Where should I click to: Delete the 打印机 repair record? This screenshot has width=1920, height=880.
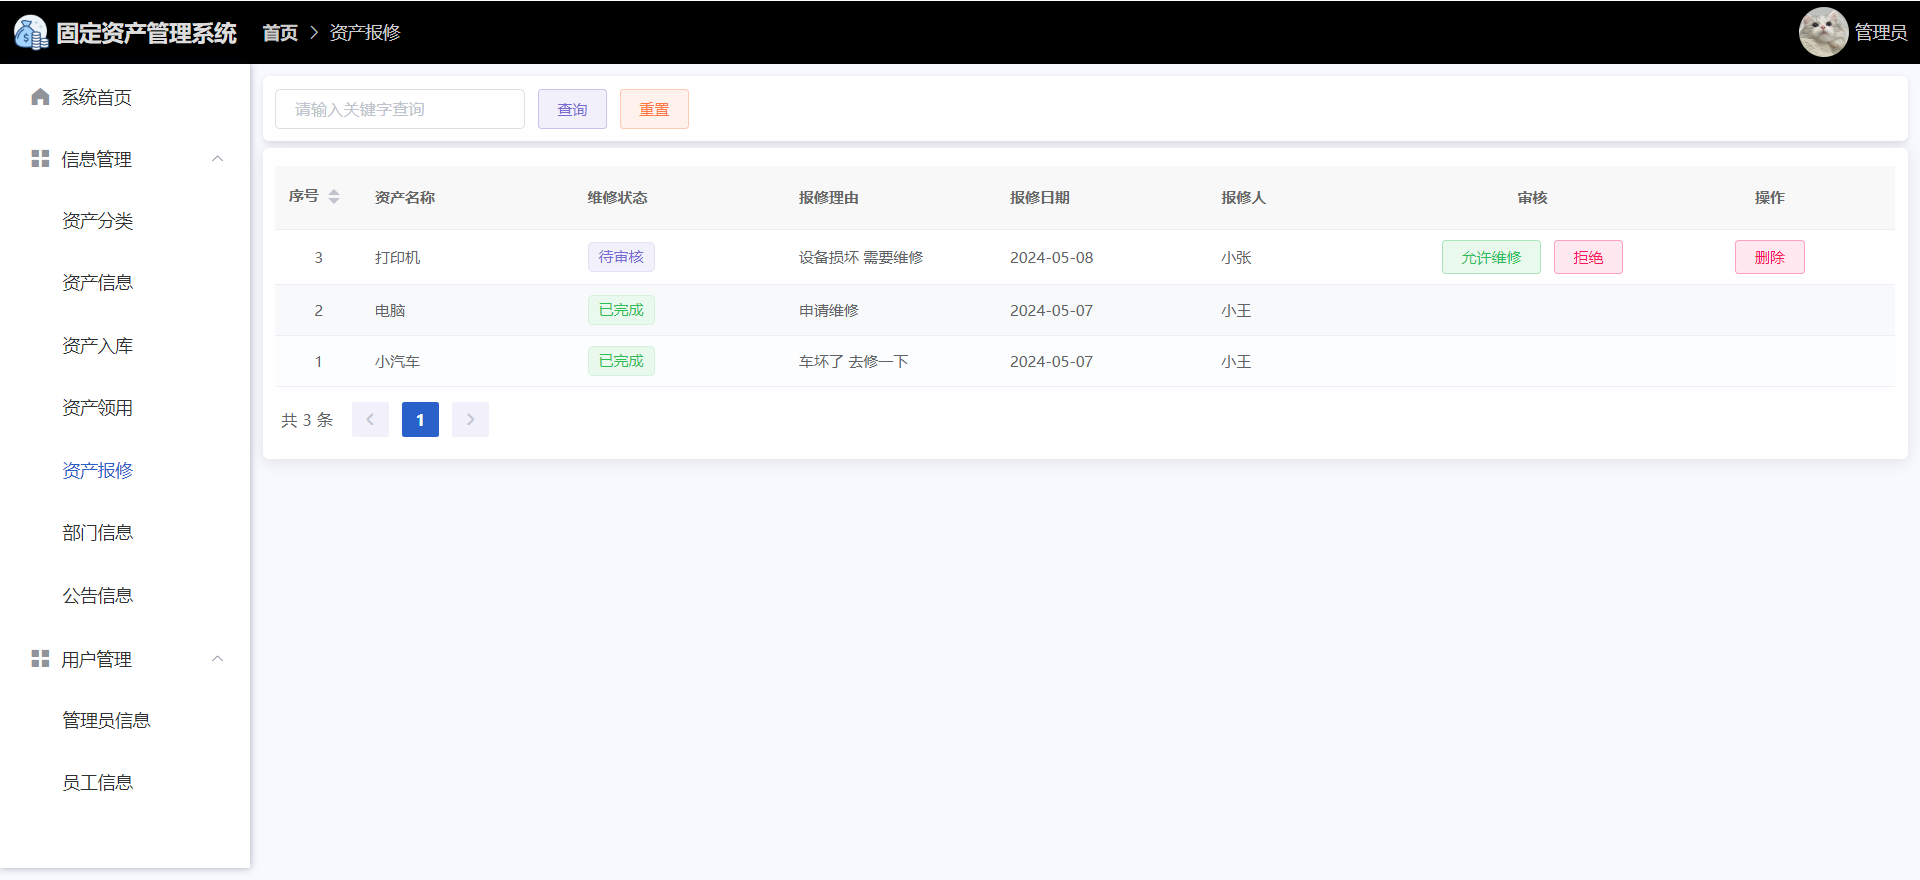[1770, 257]
